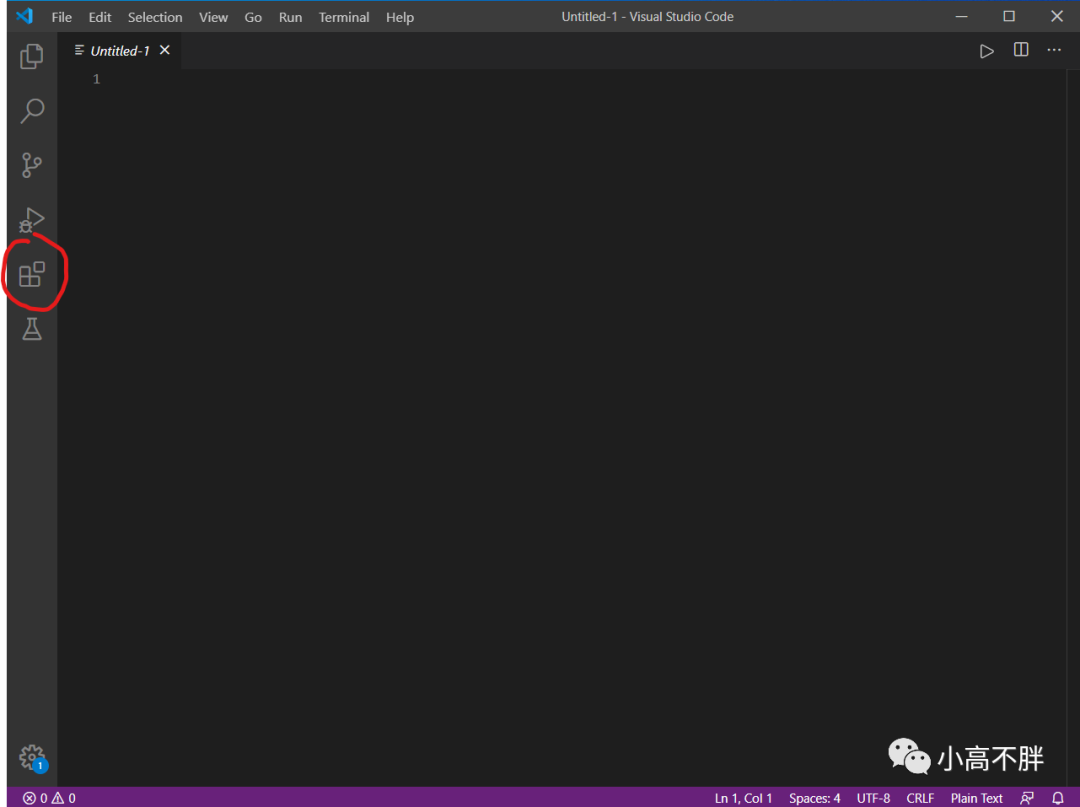Open the Search view icon
The height and width of the screenshot is (807, 1080).
click(x=32, y=111)
